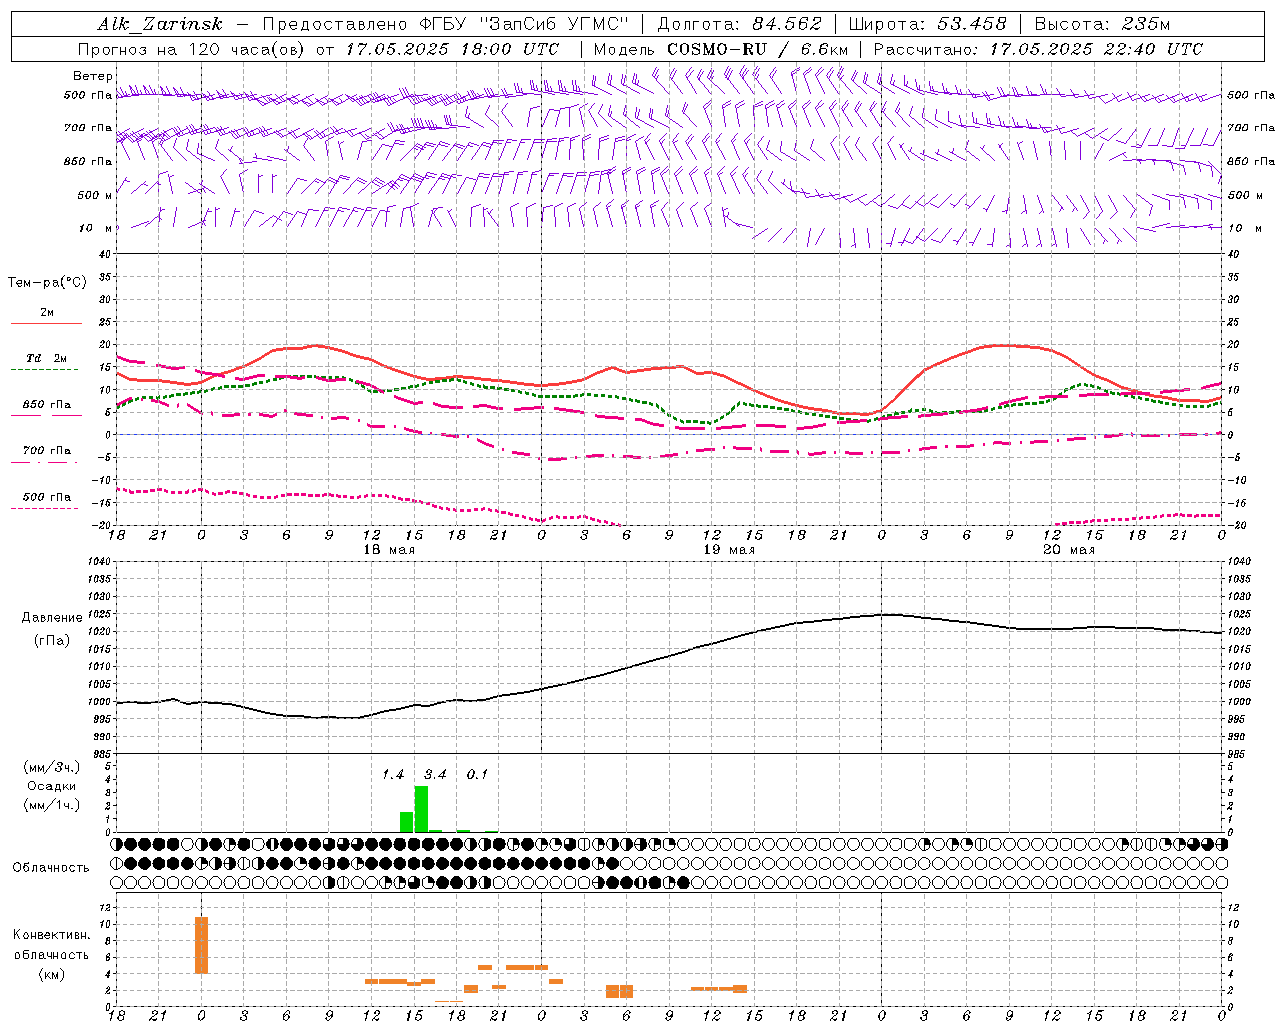The width and height of the screenshot is (1280, 1024).
Task: Click the 3.4 precipitation value label
Action: 435,774
